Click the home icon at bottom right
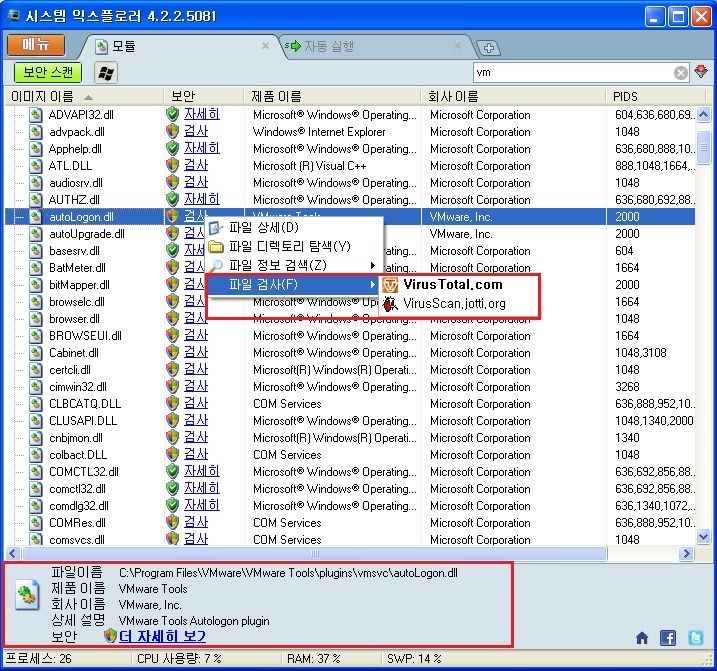Image resolution: width=717 pixels, height=671 pixels. click(642, 638)
